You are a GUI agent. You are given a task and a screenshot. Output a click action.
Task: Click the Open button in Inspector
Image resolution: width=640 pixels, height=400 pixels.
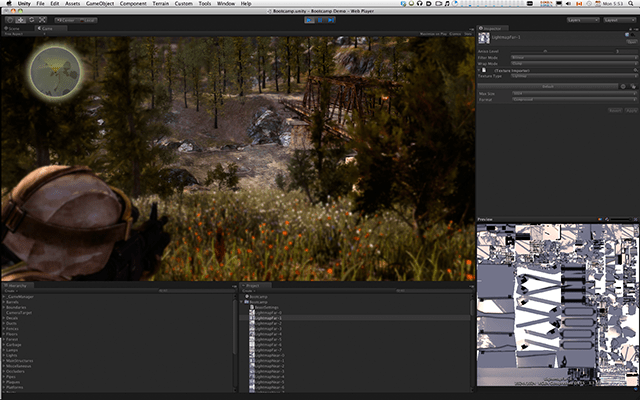pyautogui.click(x=632, y=42)
